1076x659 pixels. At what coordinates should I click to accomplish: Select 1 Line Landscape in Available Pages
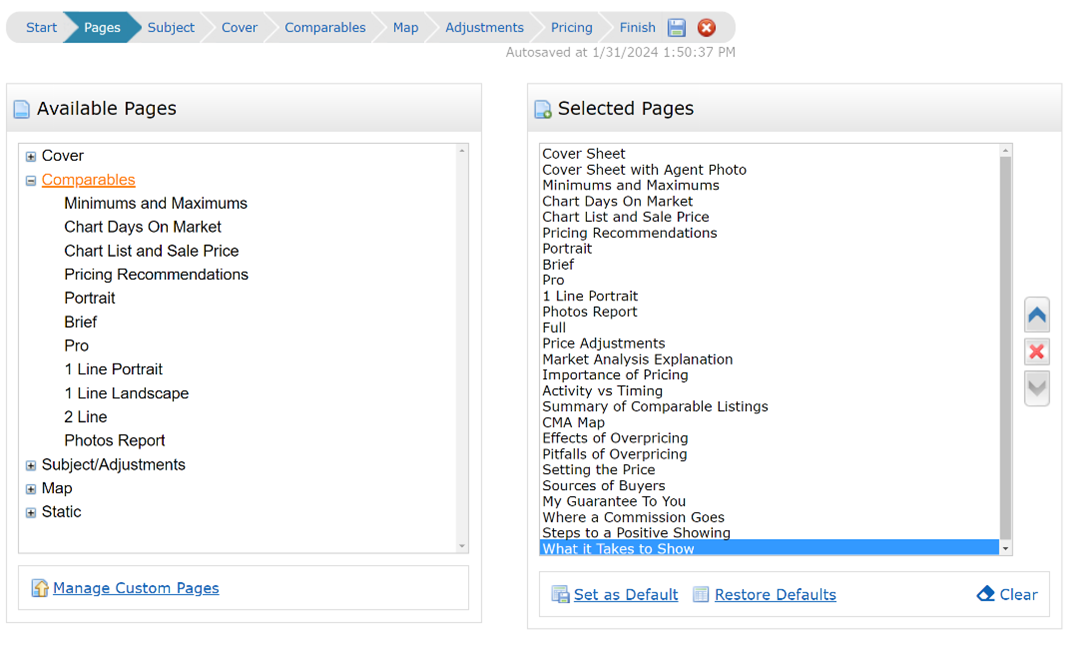(x=126, y=393)
